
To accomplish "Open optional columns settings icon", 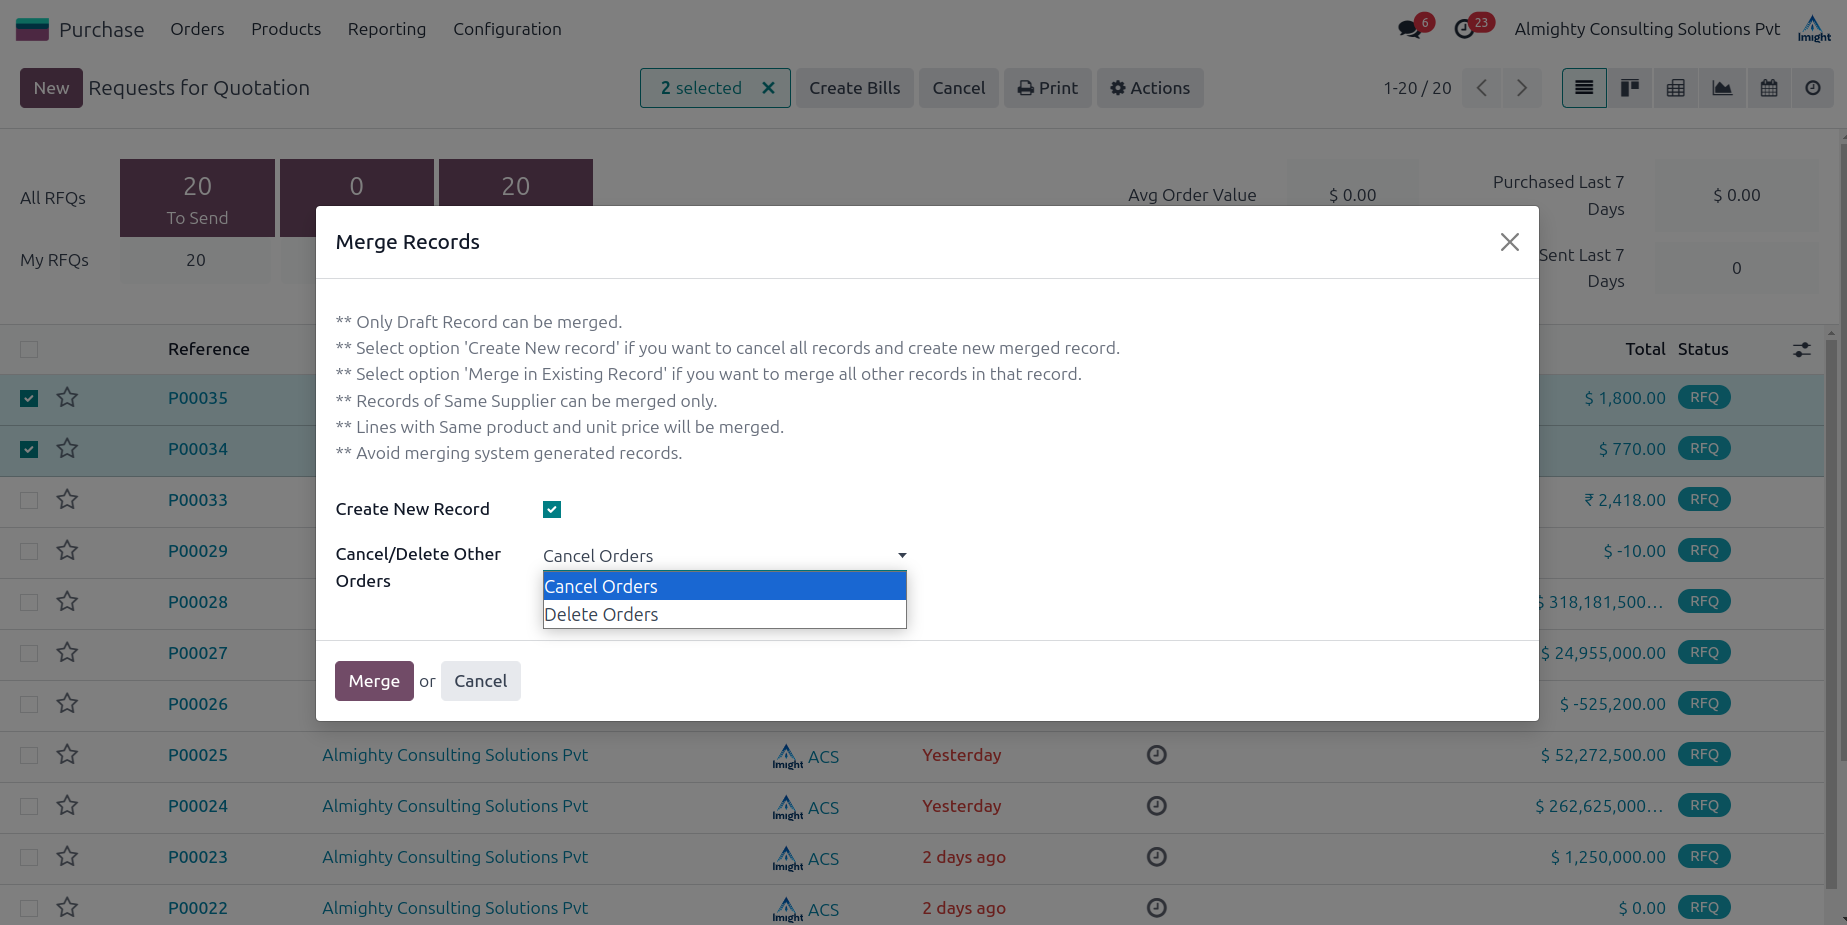I will click(1801, 349).
